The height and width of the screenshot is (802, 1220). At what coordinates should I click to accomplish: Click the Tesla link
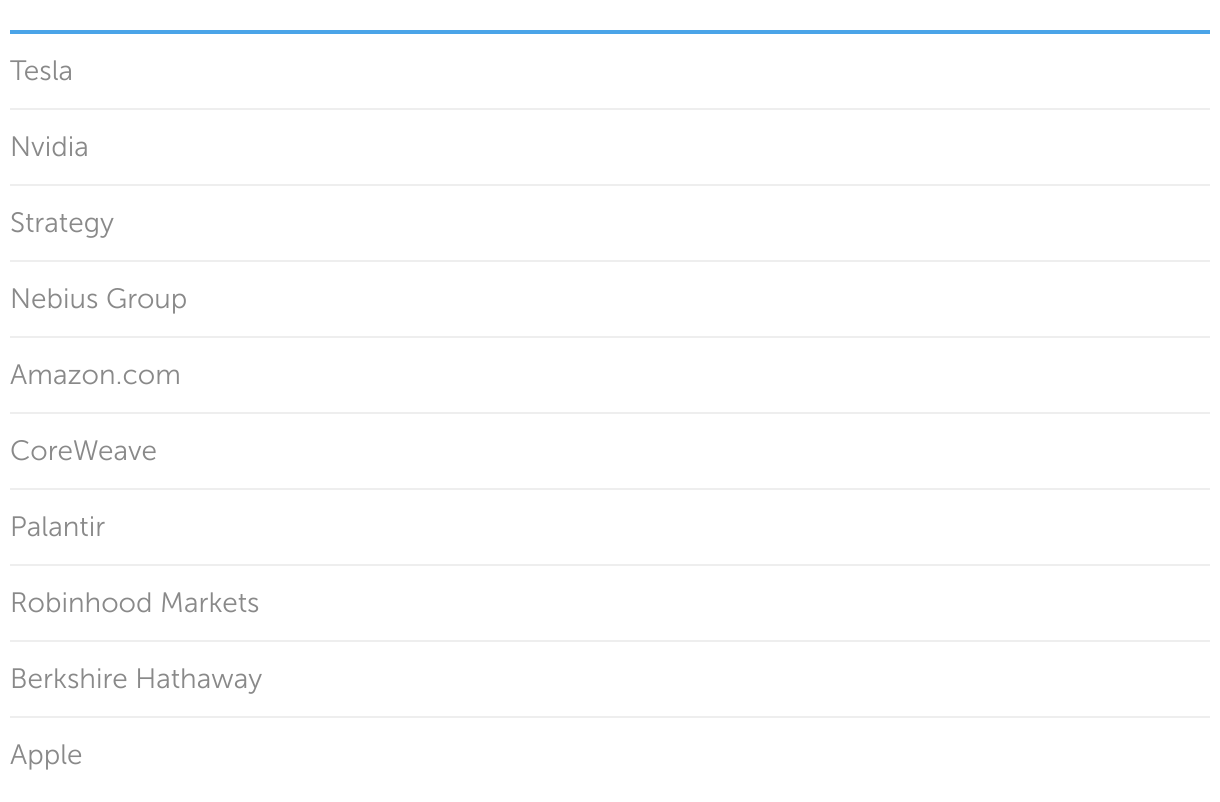tap(41, 71)
